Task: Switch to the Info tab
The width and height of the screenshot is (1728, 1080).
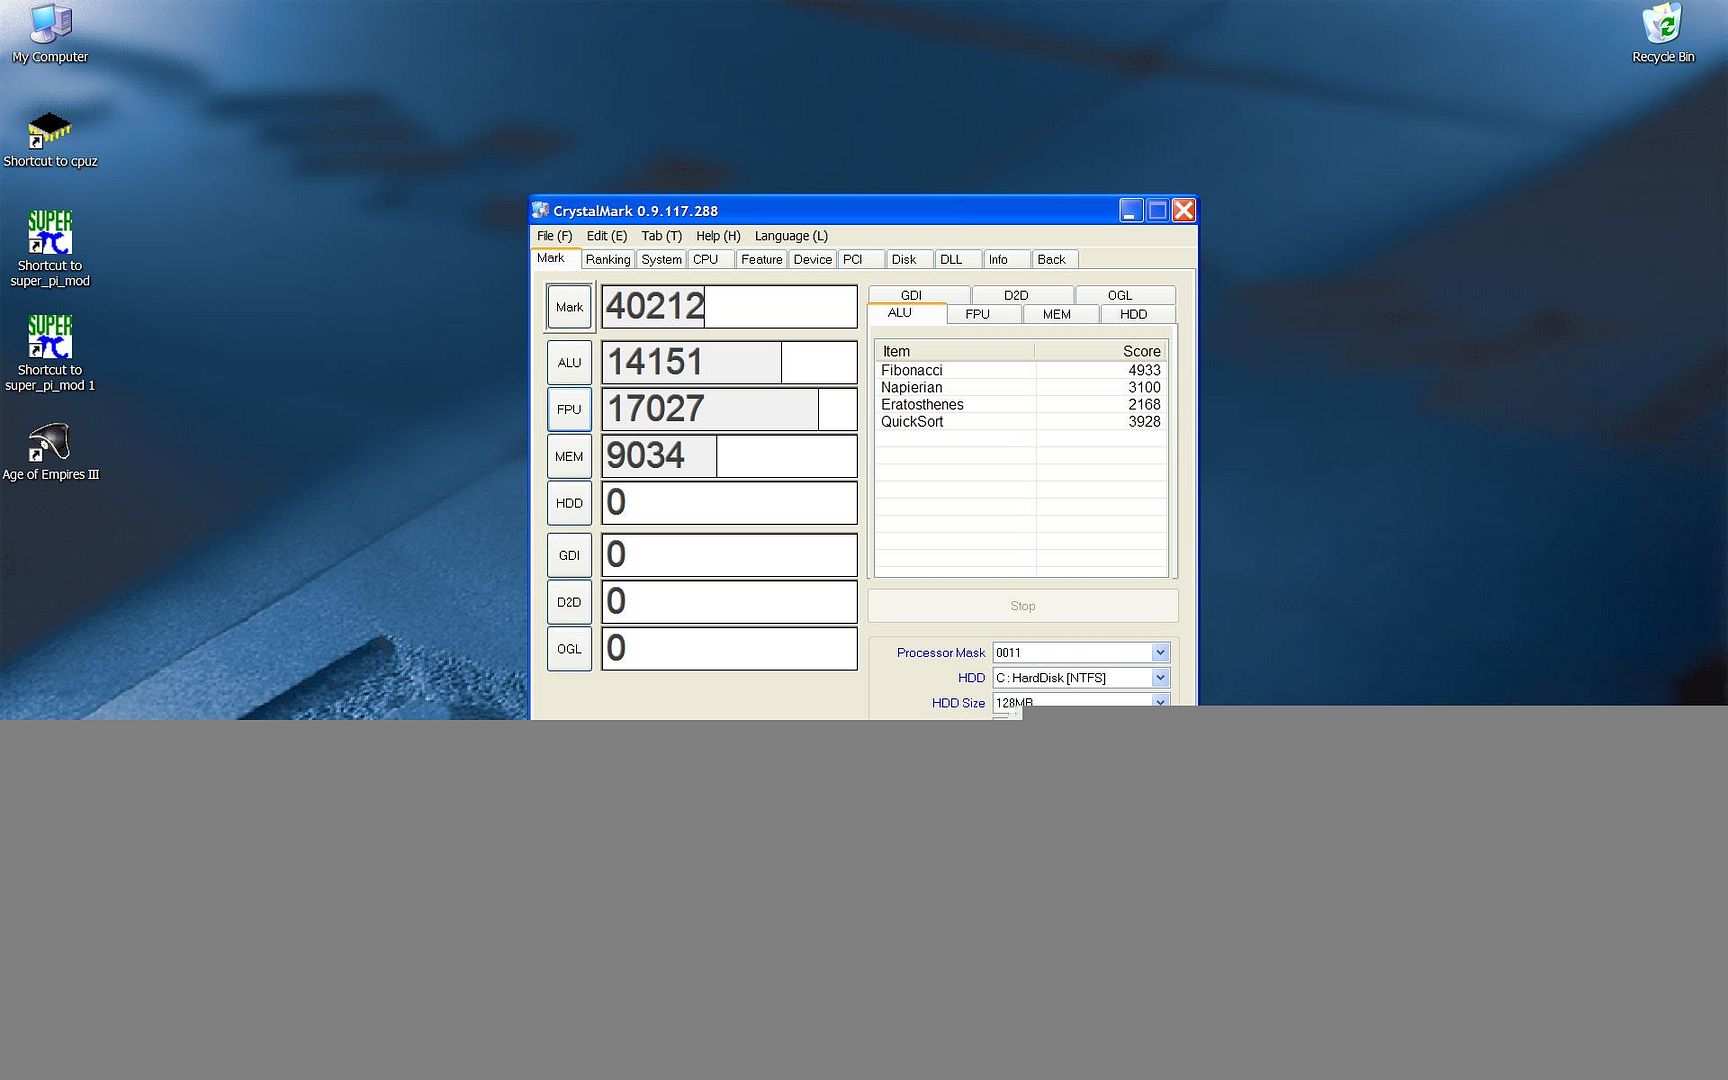Action: click(x=1007, y=259)
